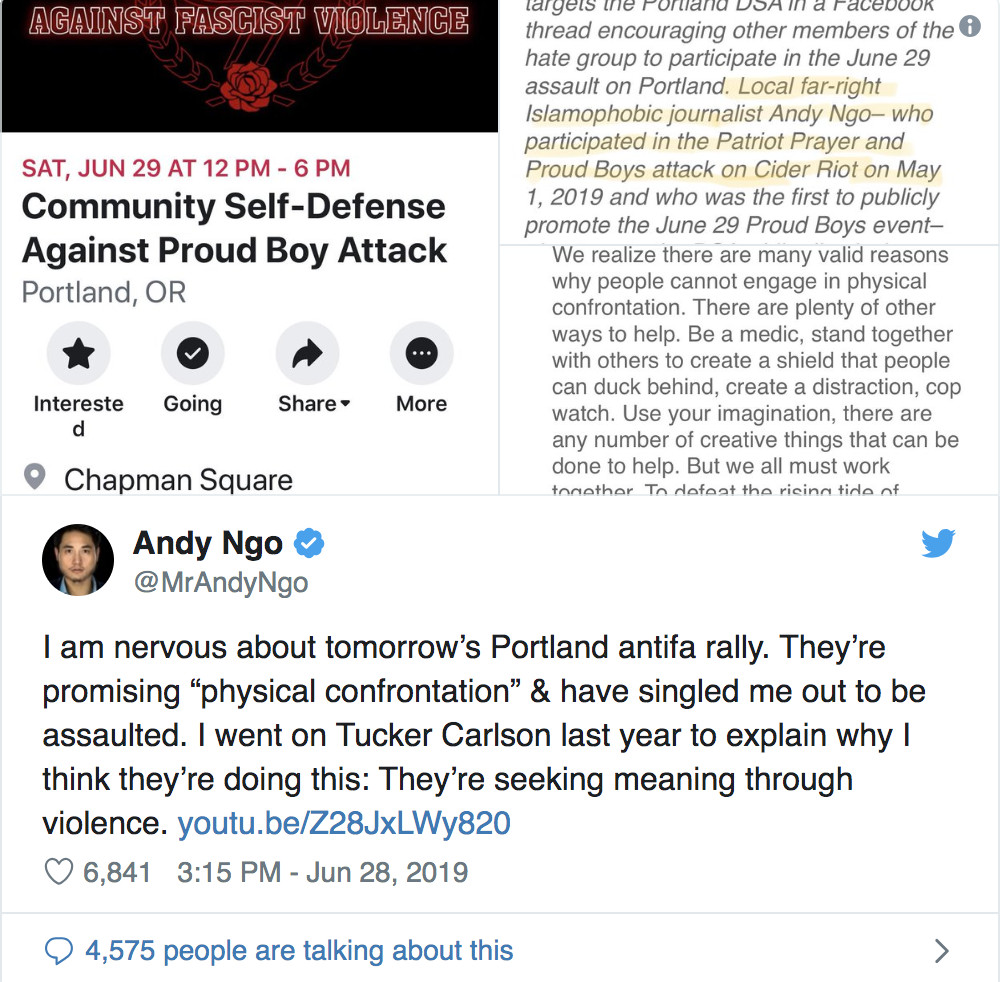Open the info icon beside article text
Viewport: 1002px width, 982px height.
point(970,26)
